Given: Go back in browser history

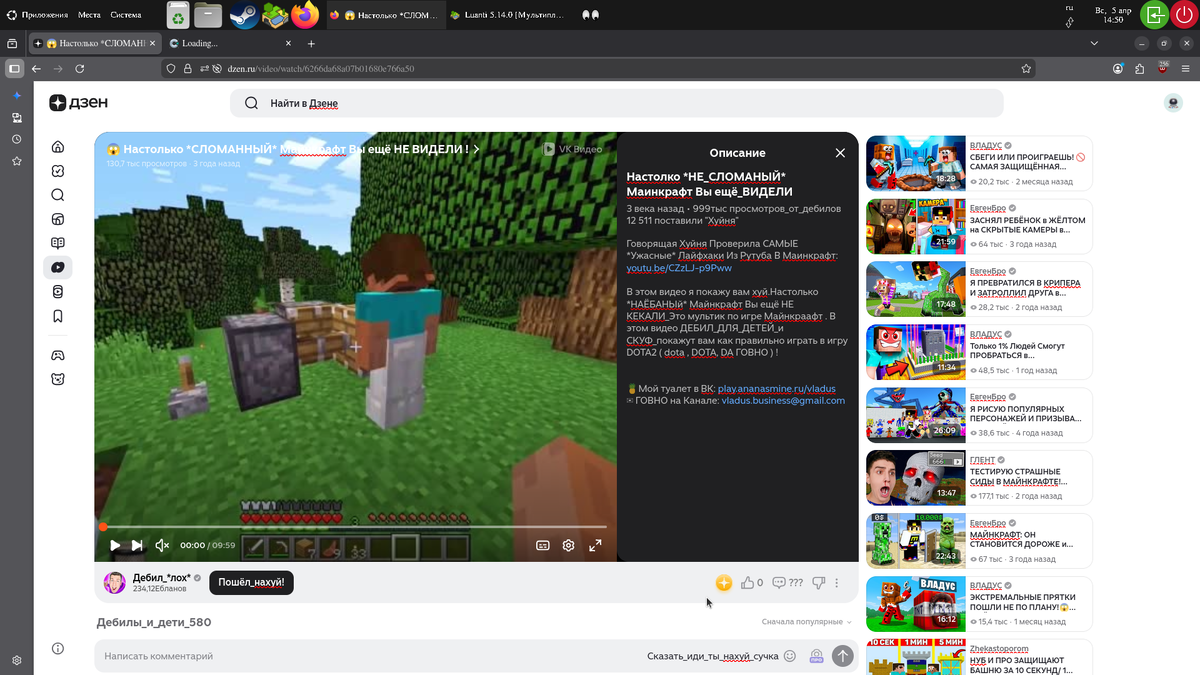Looking at the screenshot, I should pos(36,69).
